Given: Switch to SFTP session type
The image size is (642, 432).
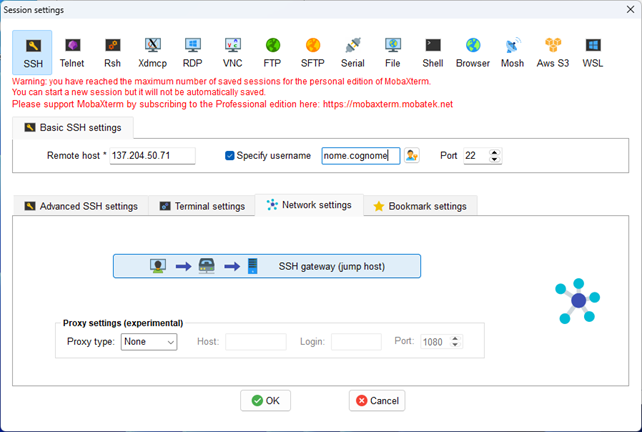Looking at the screenshot, I should tap(312, 52).
